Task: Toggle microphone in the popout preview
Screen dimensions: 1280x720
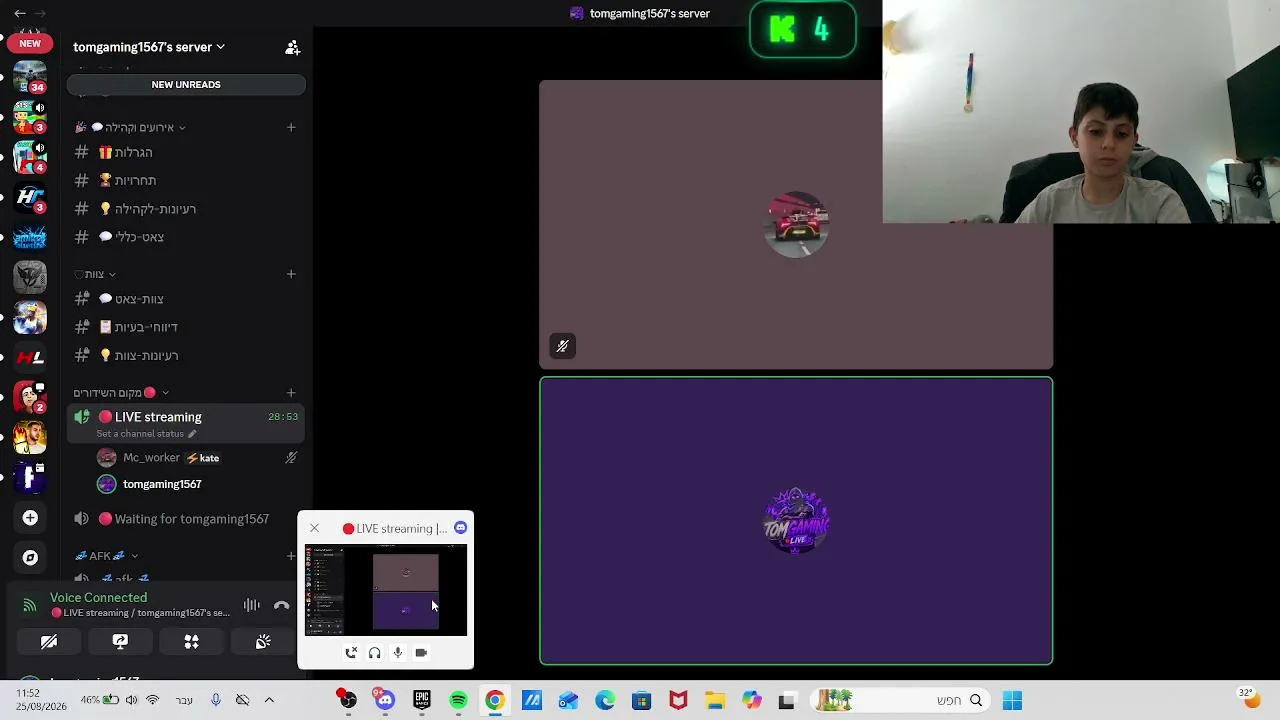Action: click(398, 652)
